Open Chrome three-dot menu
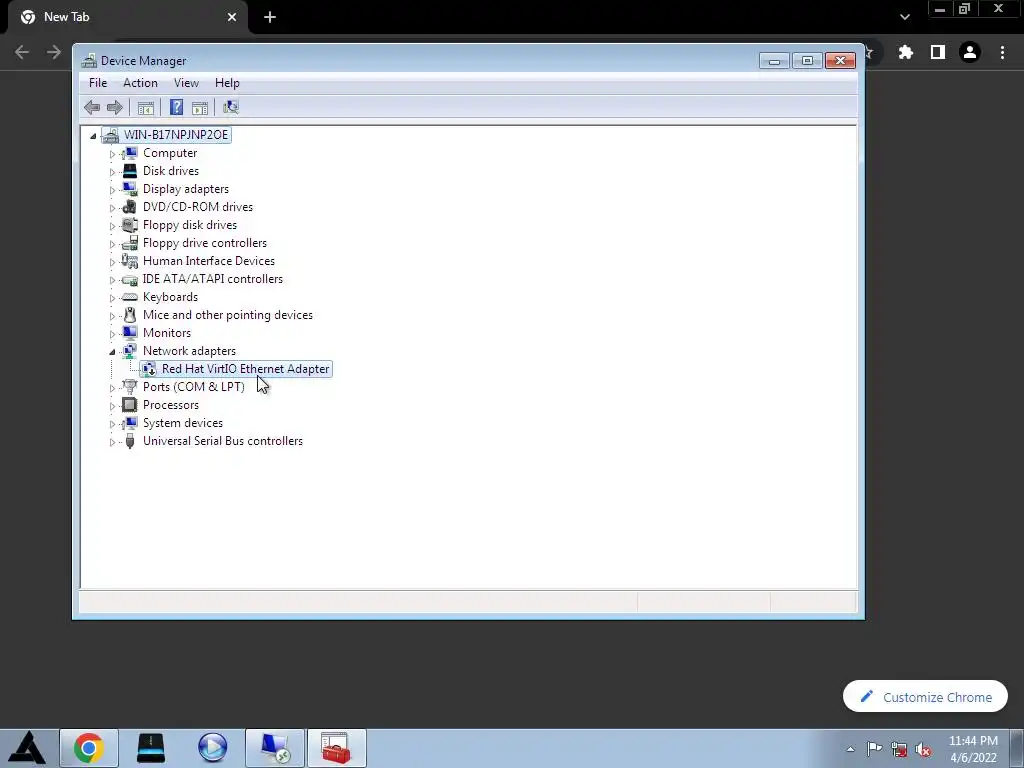The image size is (1024, 768). [1002, 52]
